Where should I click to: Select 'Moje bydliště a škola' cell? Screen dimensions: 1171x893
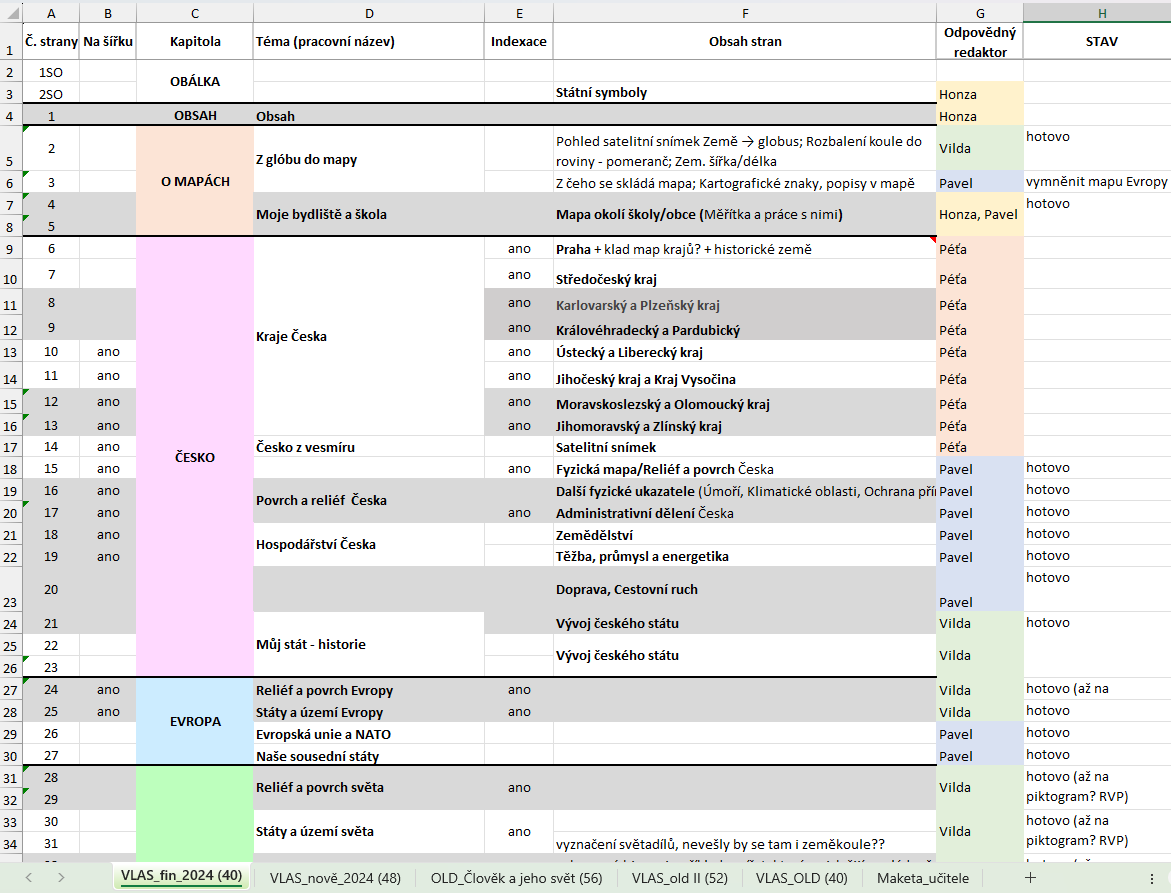(x=369, y=214)
